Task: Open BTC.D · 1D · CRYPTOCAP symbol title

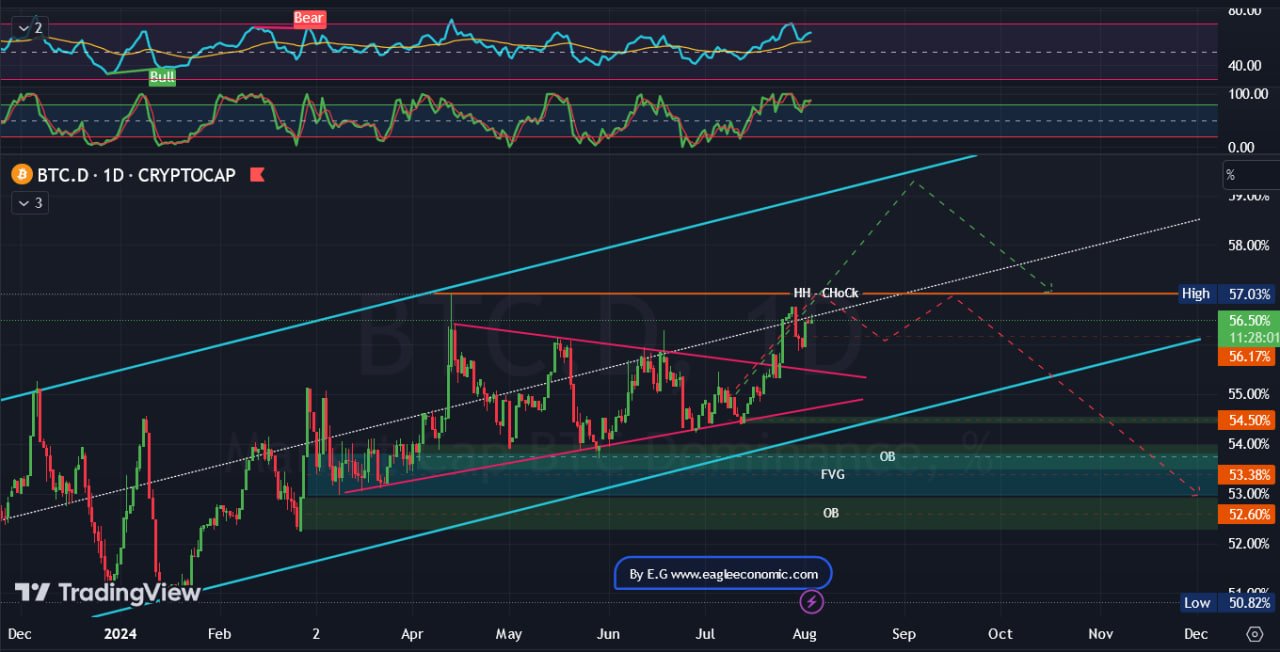Action: [x=136, y=175]
